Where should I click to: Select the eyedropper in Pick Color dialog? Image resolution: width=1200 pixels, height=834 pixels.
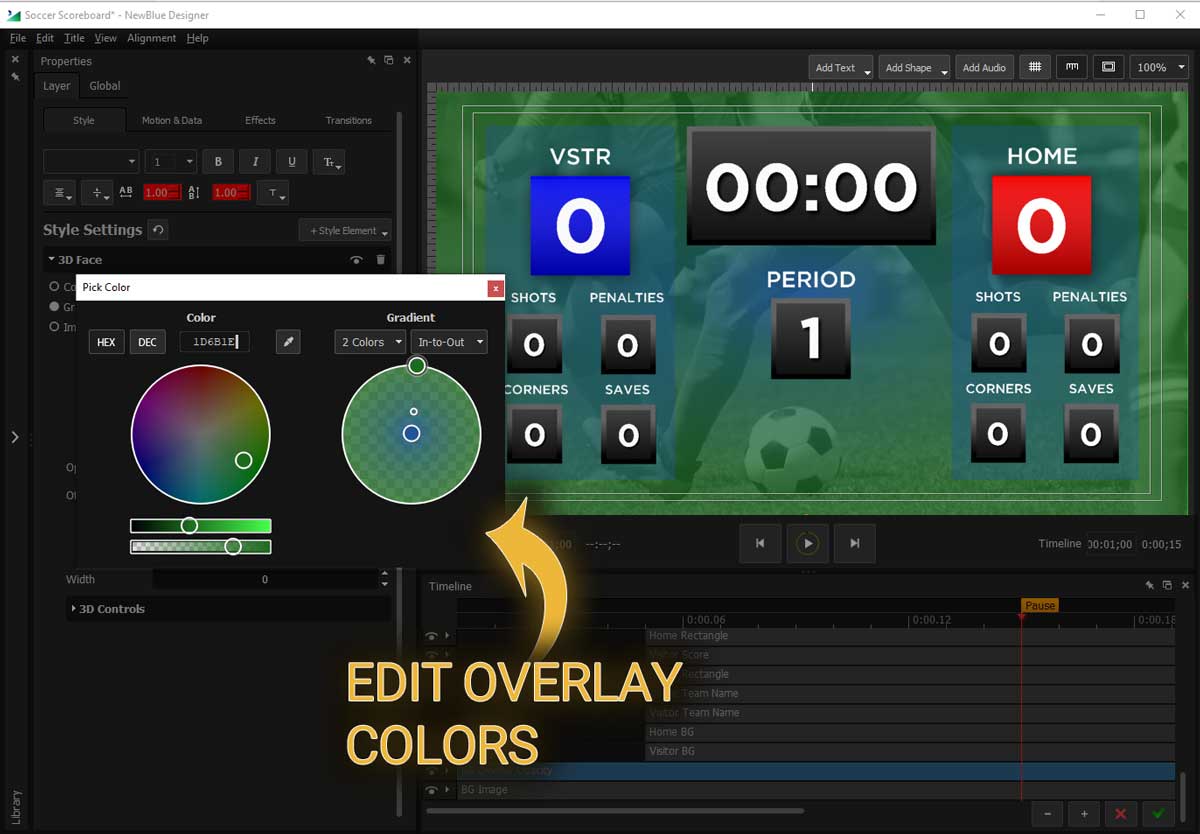288,341
